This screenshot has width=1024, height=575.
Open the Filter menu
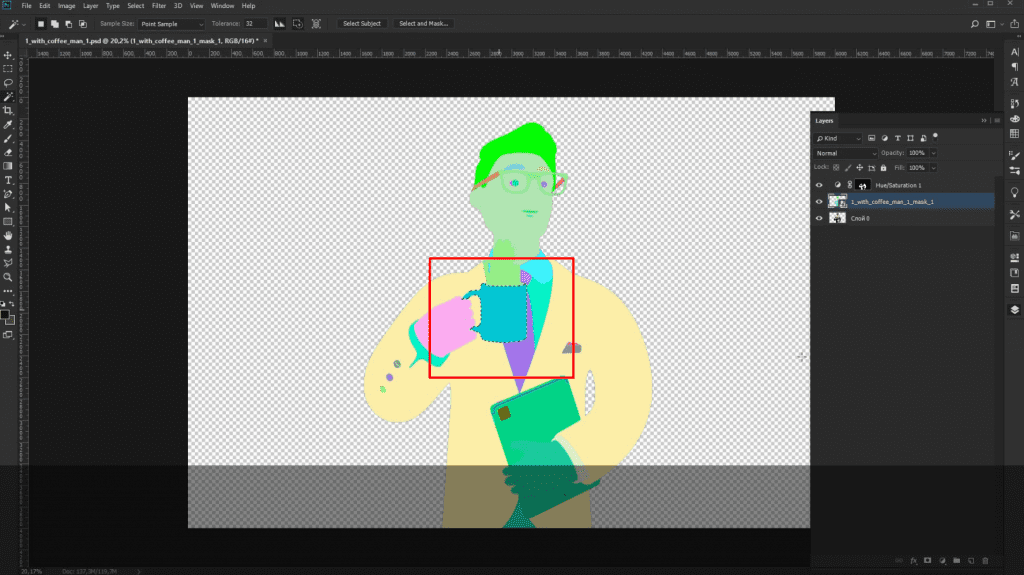[159, 6]
